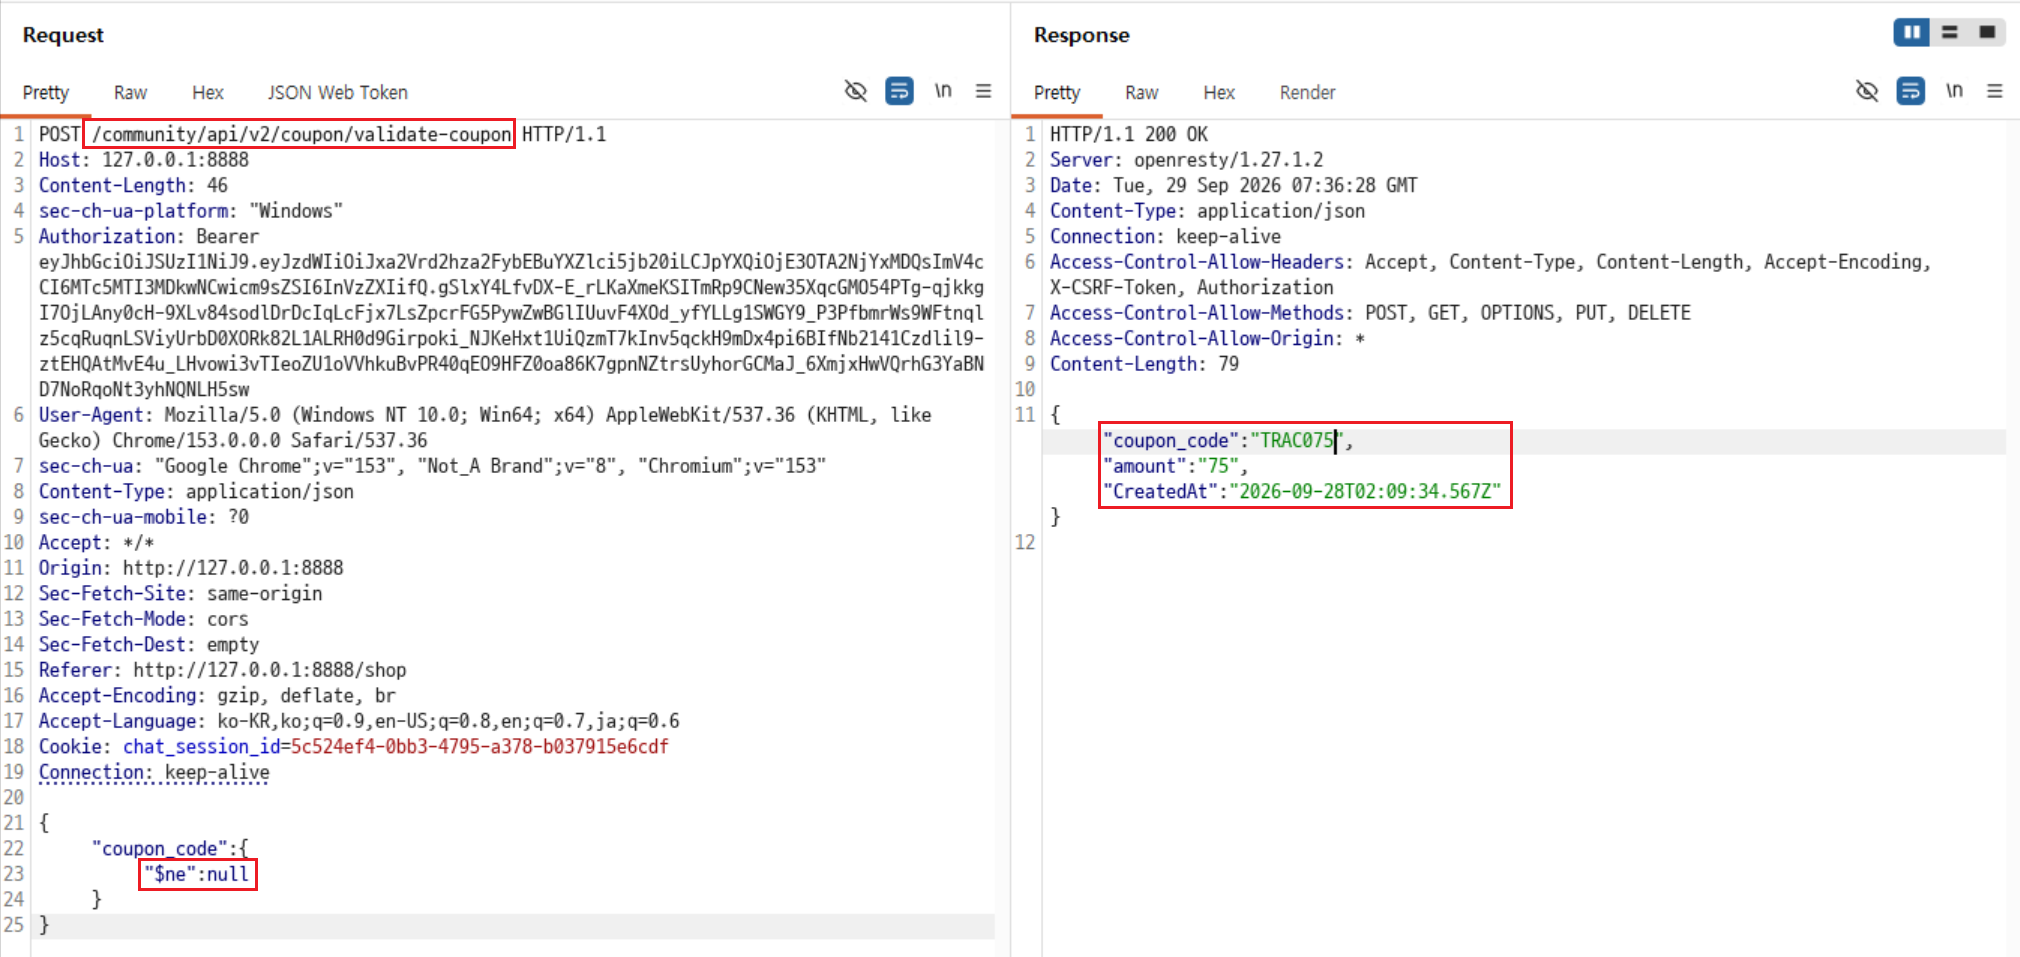Click the /community/api/v2/coupon/validate-coupon path

tap(301, 134)
